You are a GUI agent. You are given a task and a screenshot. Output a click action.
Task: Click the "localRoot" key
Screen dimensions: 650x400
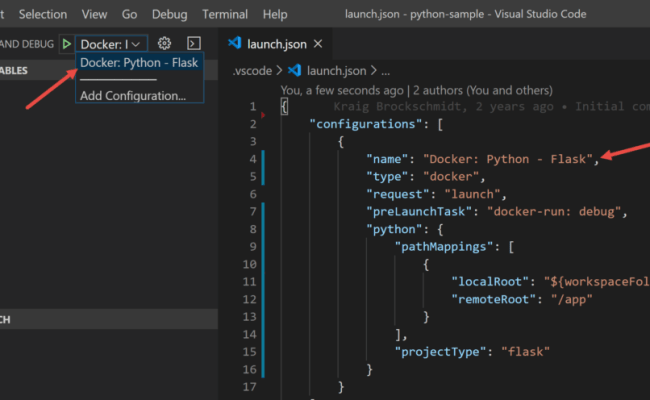click(x=490, y=282)
